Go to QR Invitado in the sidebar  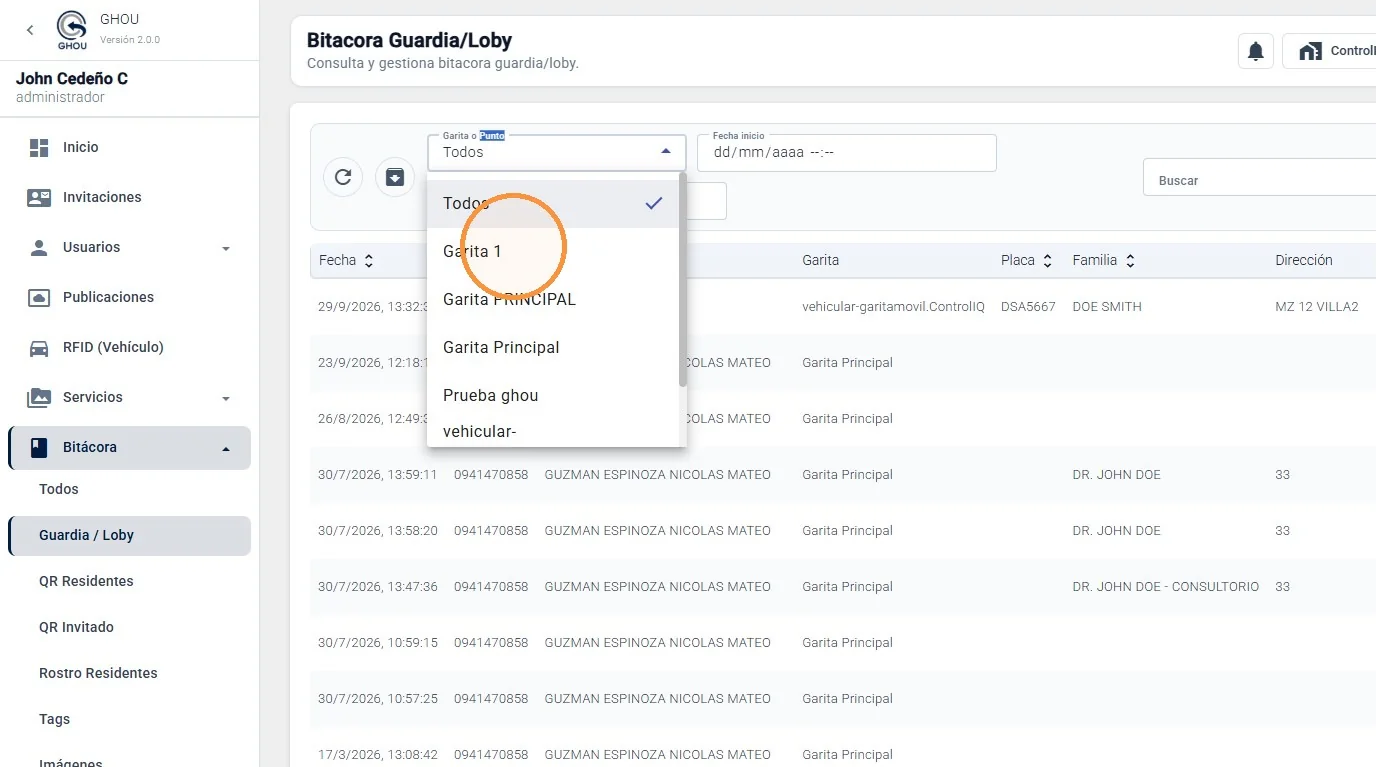tap(129, 627)
